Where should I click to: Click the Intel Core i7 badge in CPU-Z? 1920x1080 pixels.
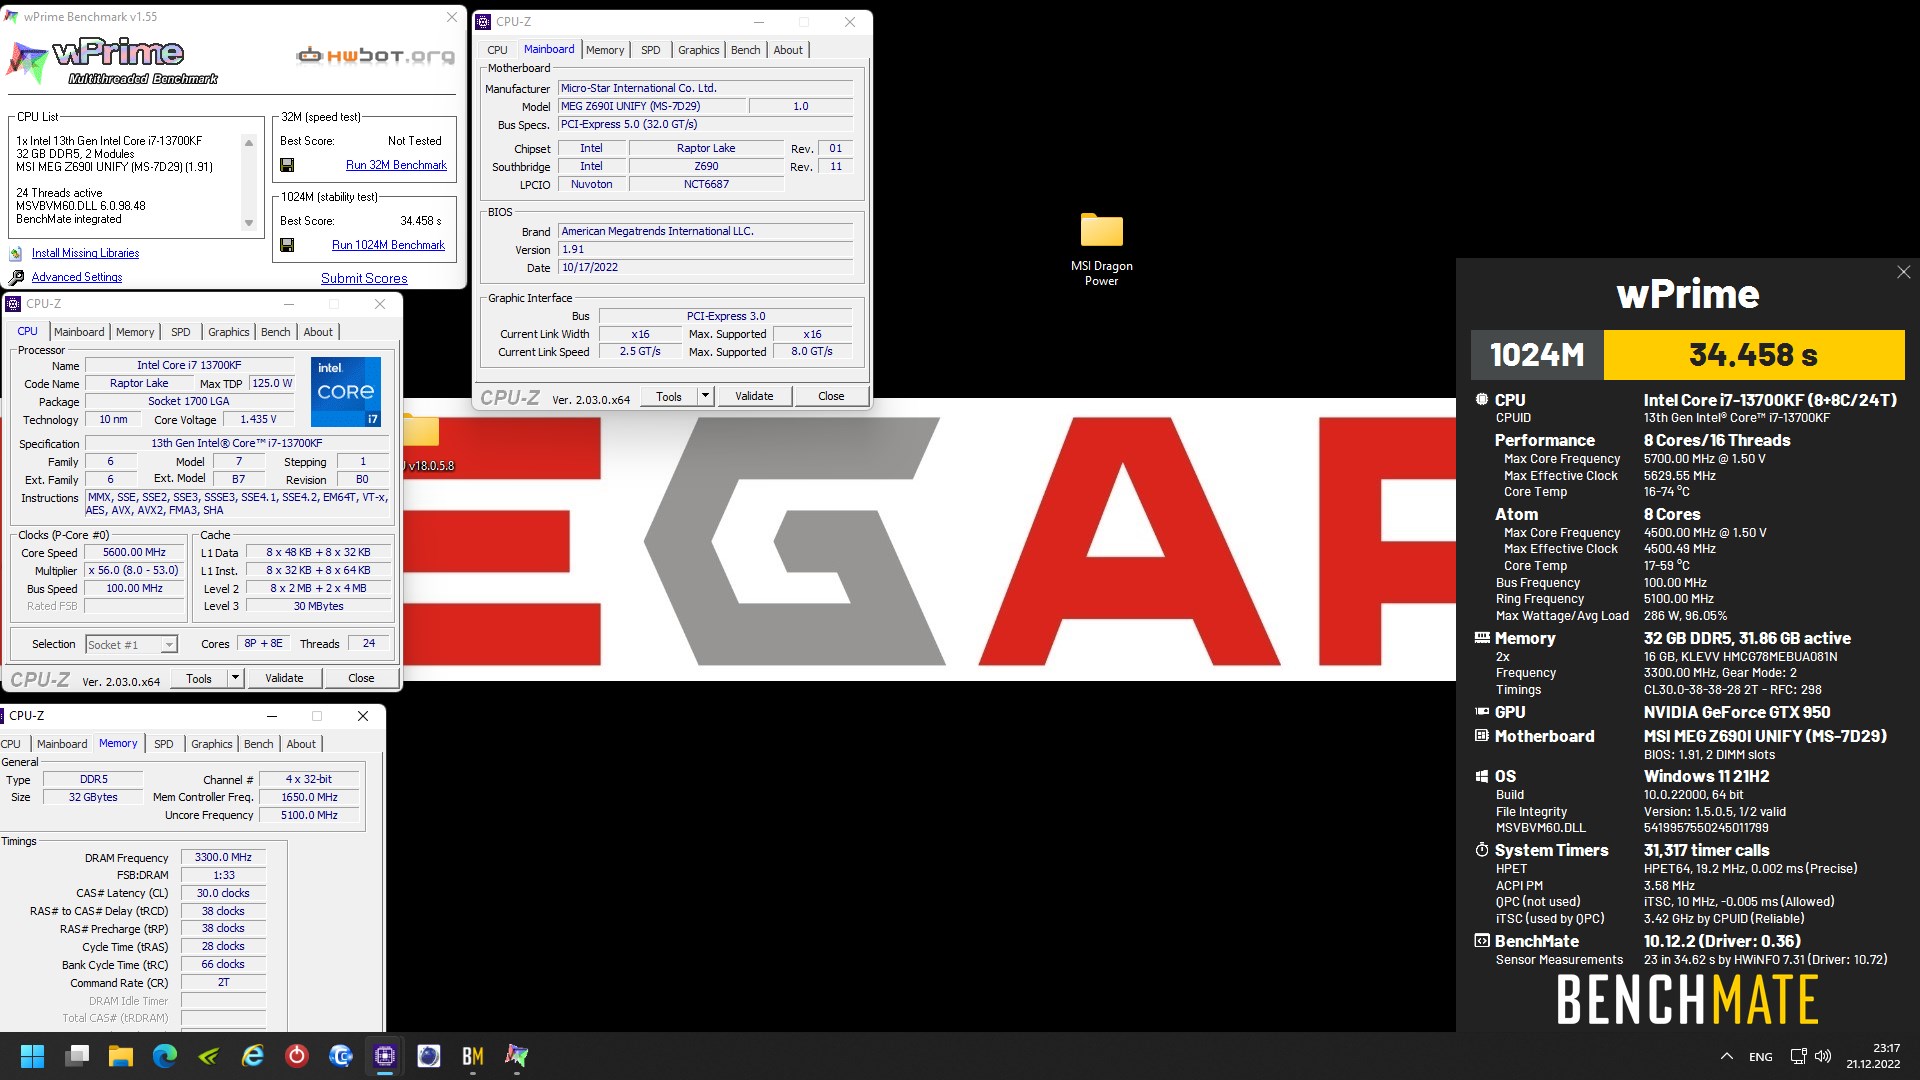(x=346, y=391)
